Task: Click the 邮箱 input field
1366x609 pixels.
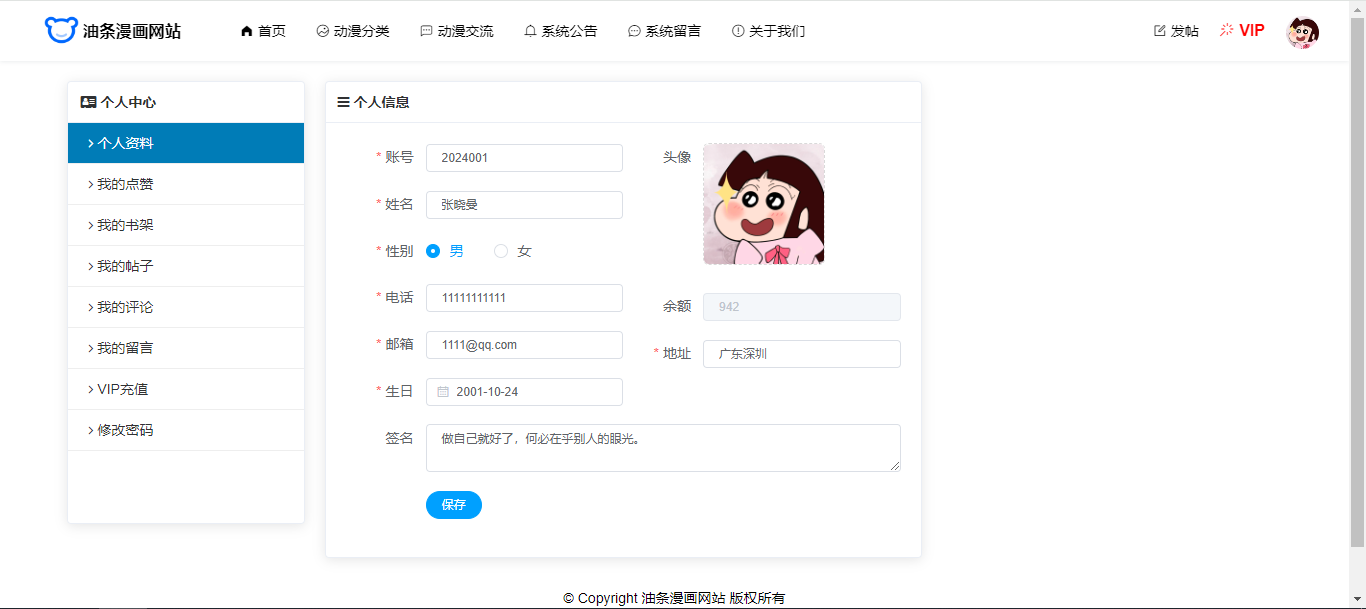Action: tap(524, 345)
